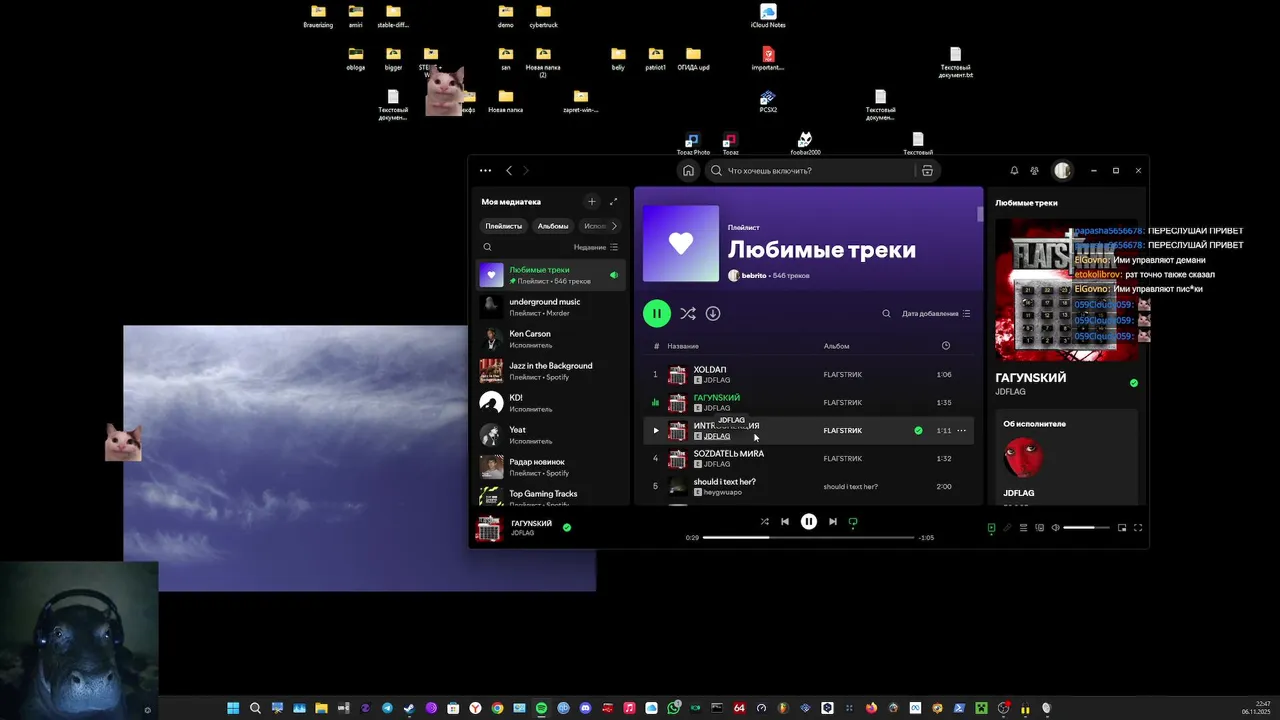Open the miniplayer
Viewport: 1280px width, 720px height.
click(x=1122, y=528)
